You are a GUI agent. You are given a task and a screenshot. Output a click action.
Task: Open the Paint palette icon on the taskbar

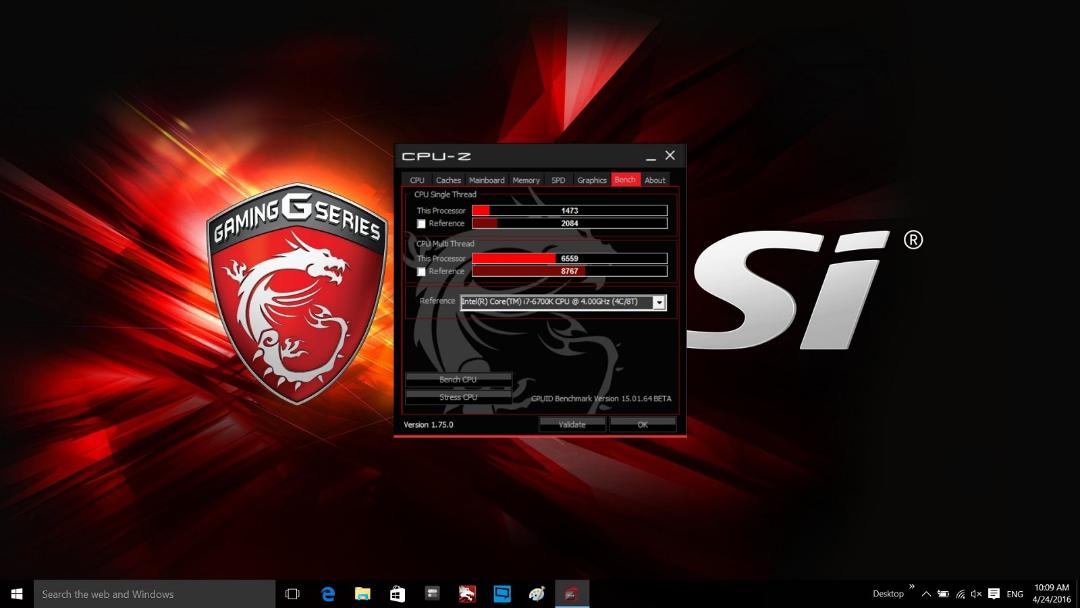coord(537,594)
